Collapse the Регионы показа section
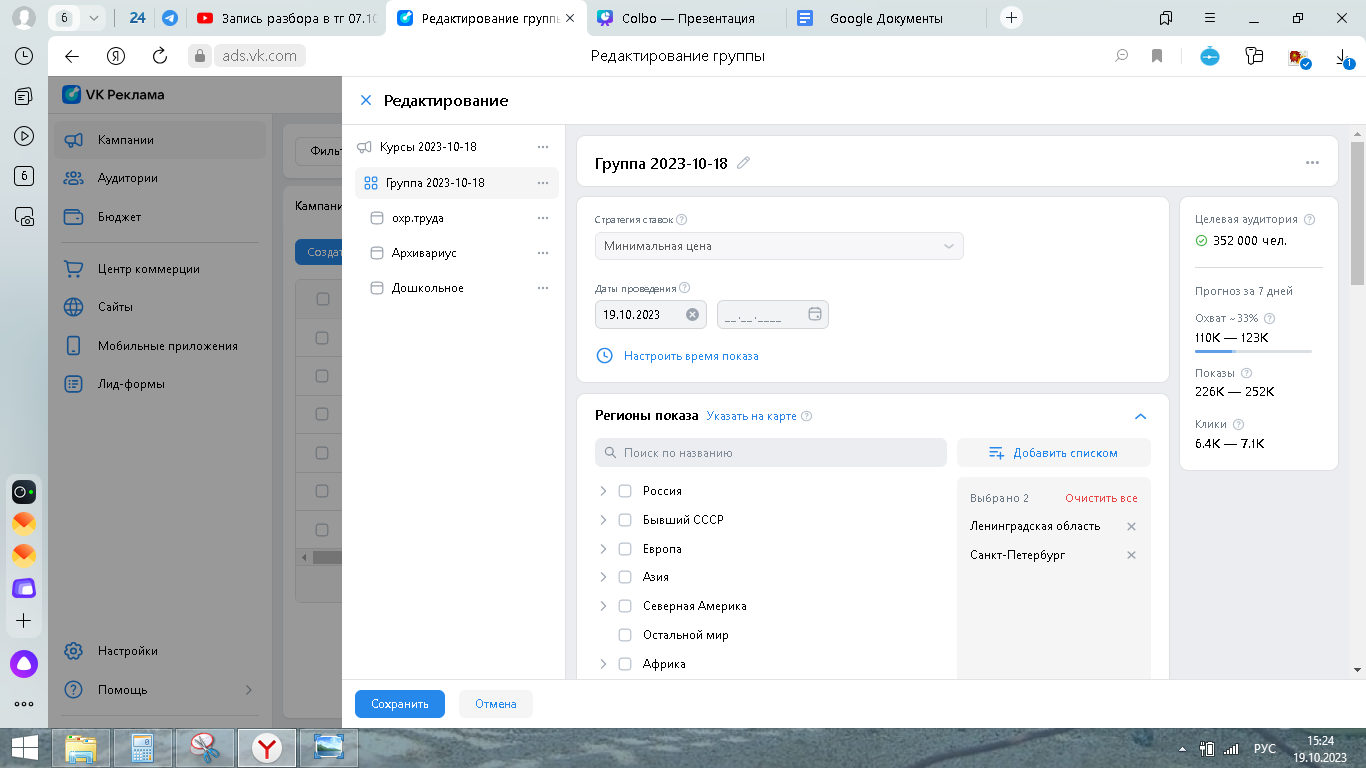Screen dimensions: 1366x768 tap(1140, 416)
